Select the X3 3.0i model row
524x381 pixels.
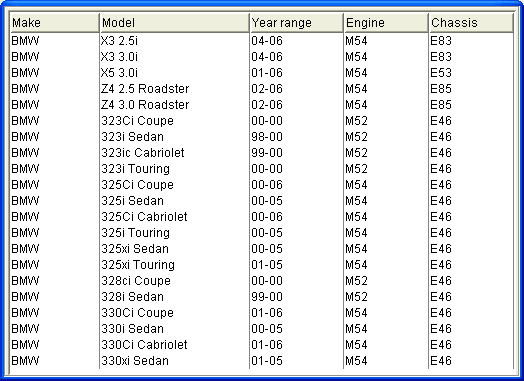pos(262,57)
